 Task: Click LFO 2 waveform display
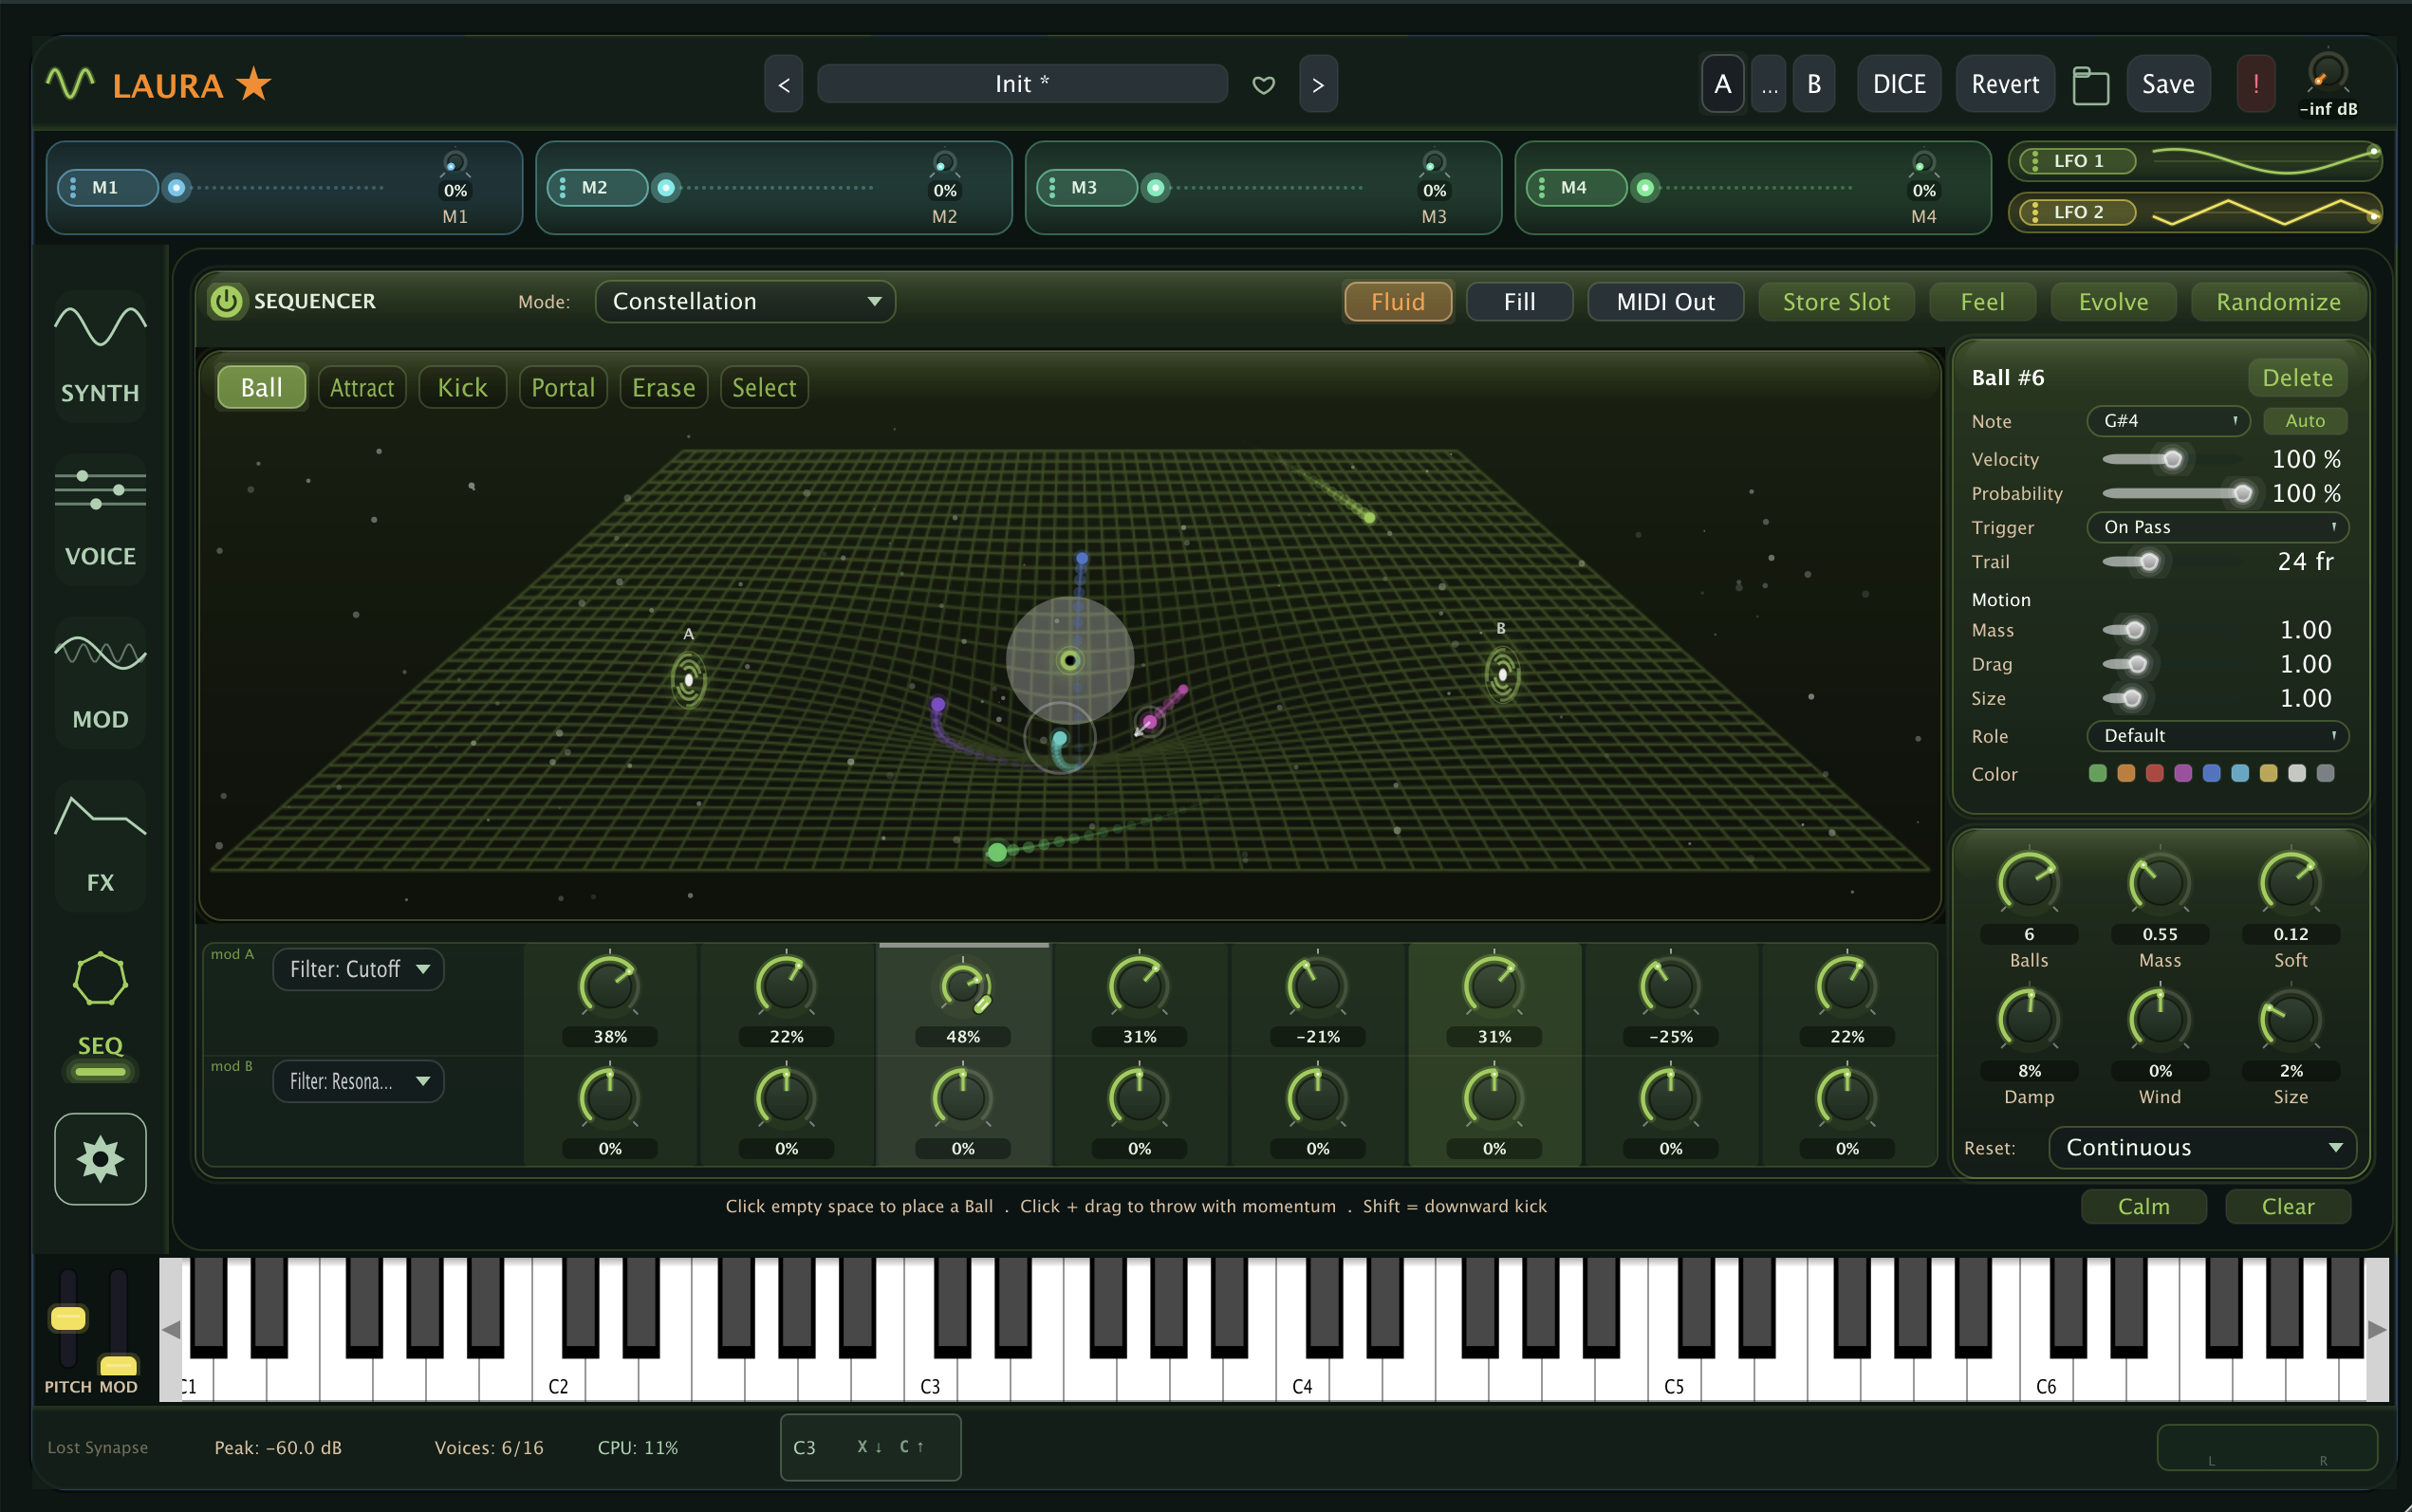pyautogui.click(x=2264, y=212)
